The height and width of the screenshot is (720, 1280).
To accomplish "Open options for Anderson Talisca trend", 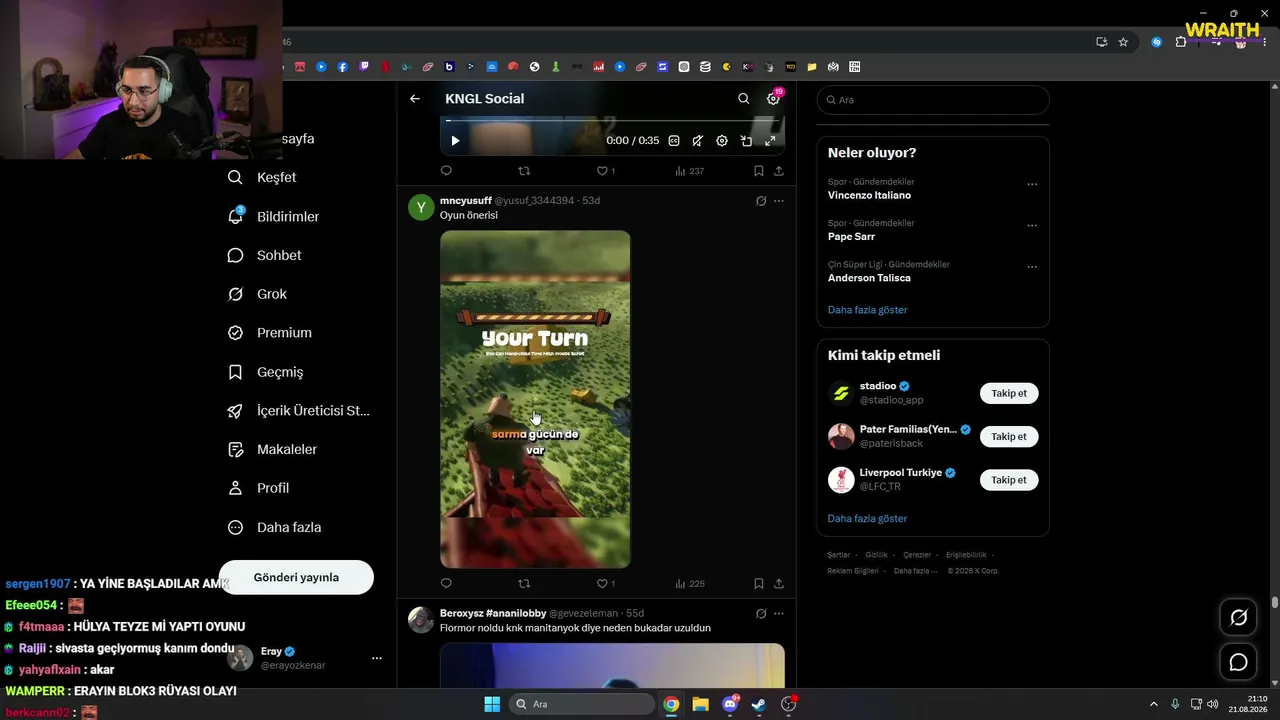I will 1032,267.
